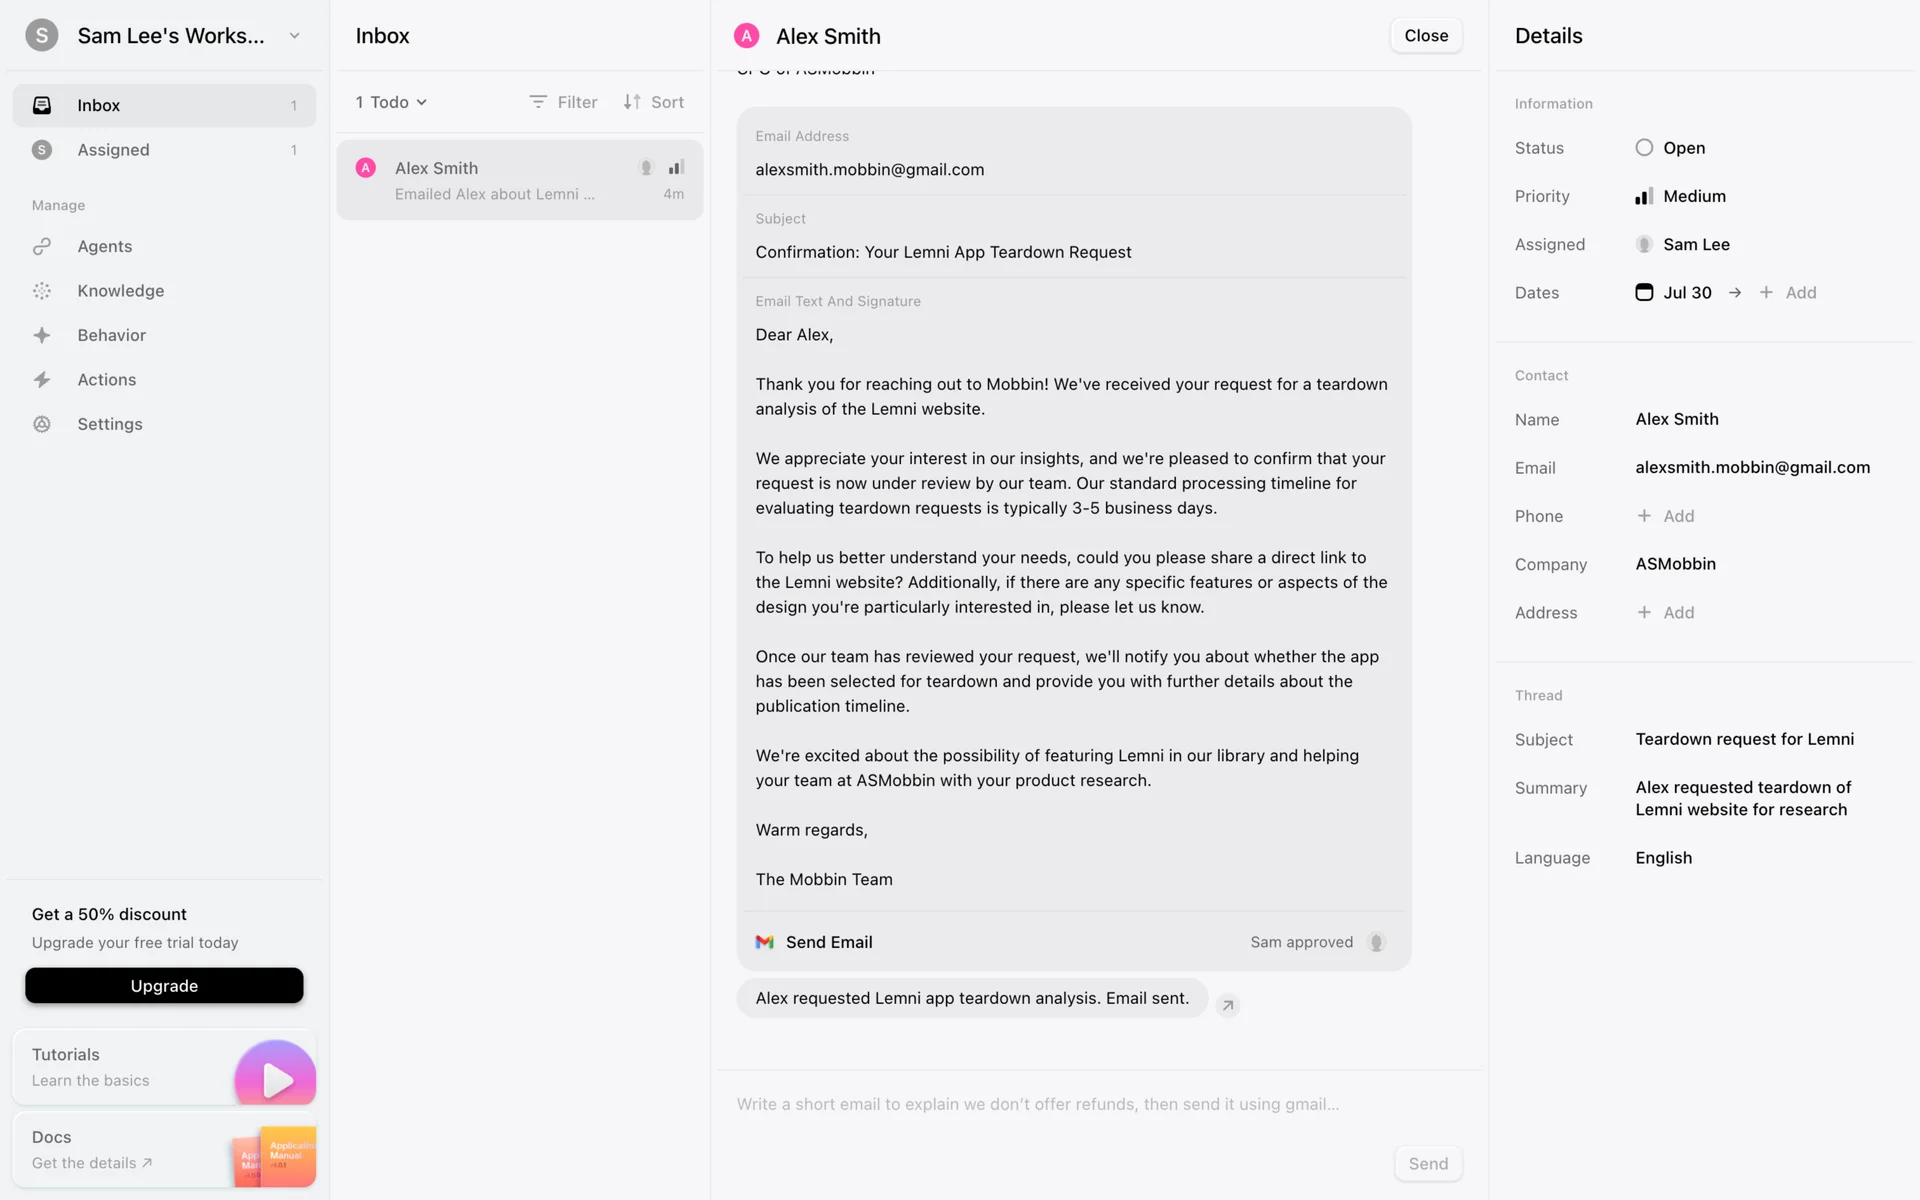Screen dimensions: 1920x1200
Task: Click the arrow icon next to email sent summary
Action: (x=1228, y=1005)
